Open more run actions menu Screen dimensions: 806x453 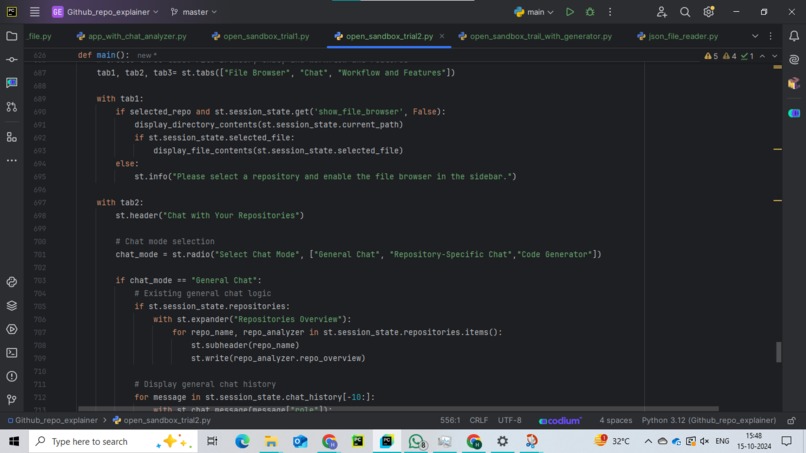tap(610, 11)
